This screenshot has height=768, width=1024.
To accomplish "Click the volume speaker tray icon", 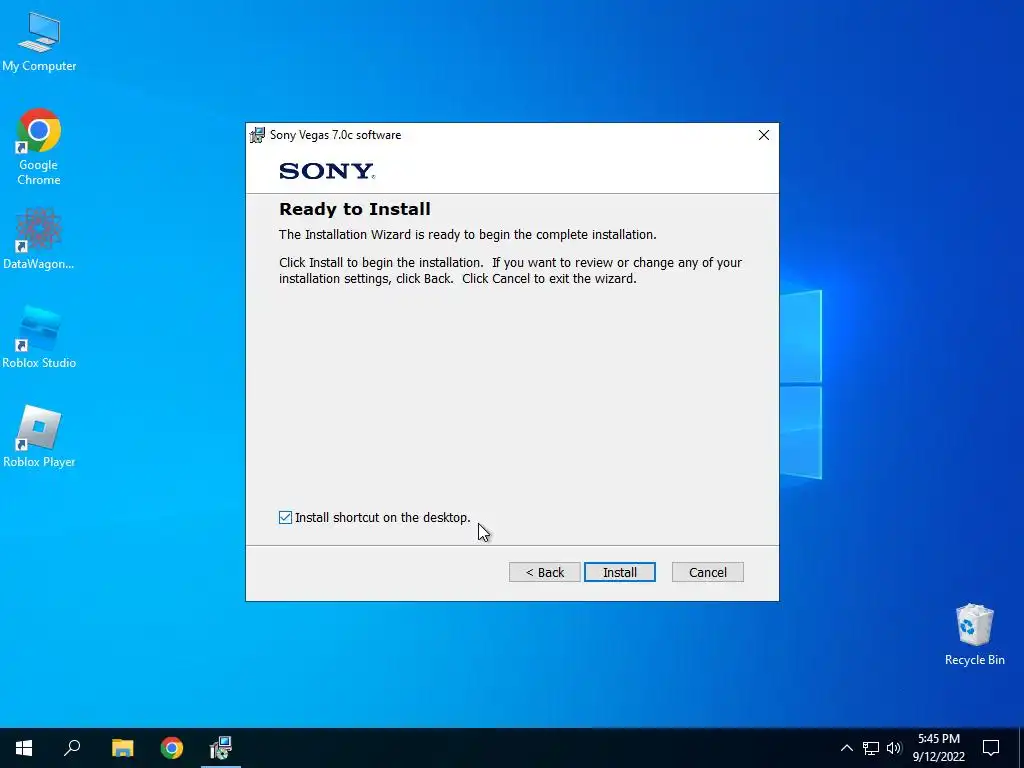I will point(894,748).
